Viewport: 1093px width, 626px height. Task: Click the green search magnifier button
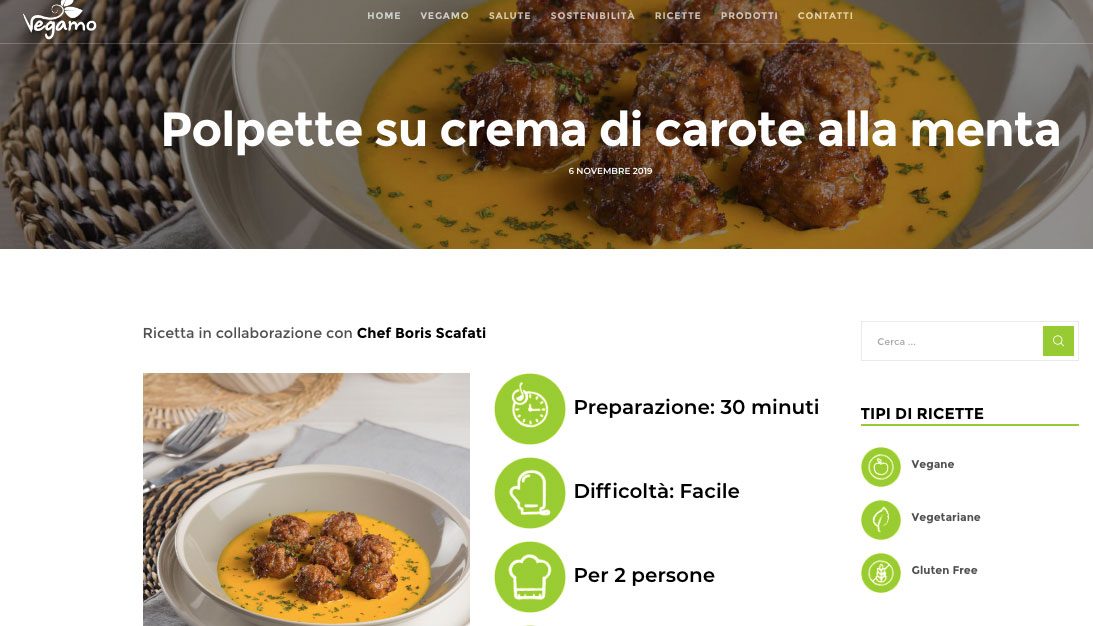[1057, 341]
